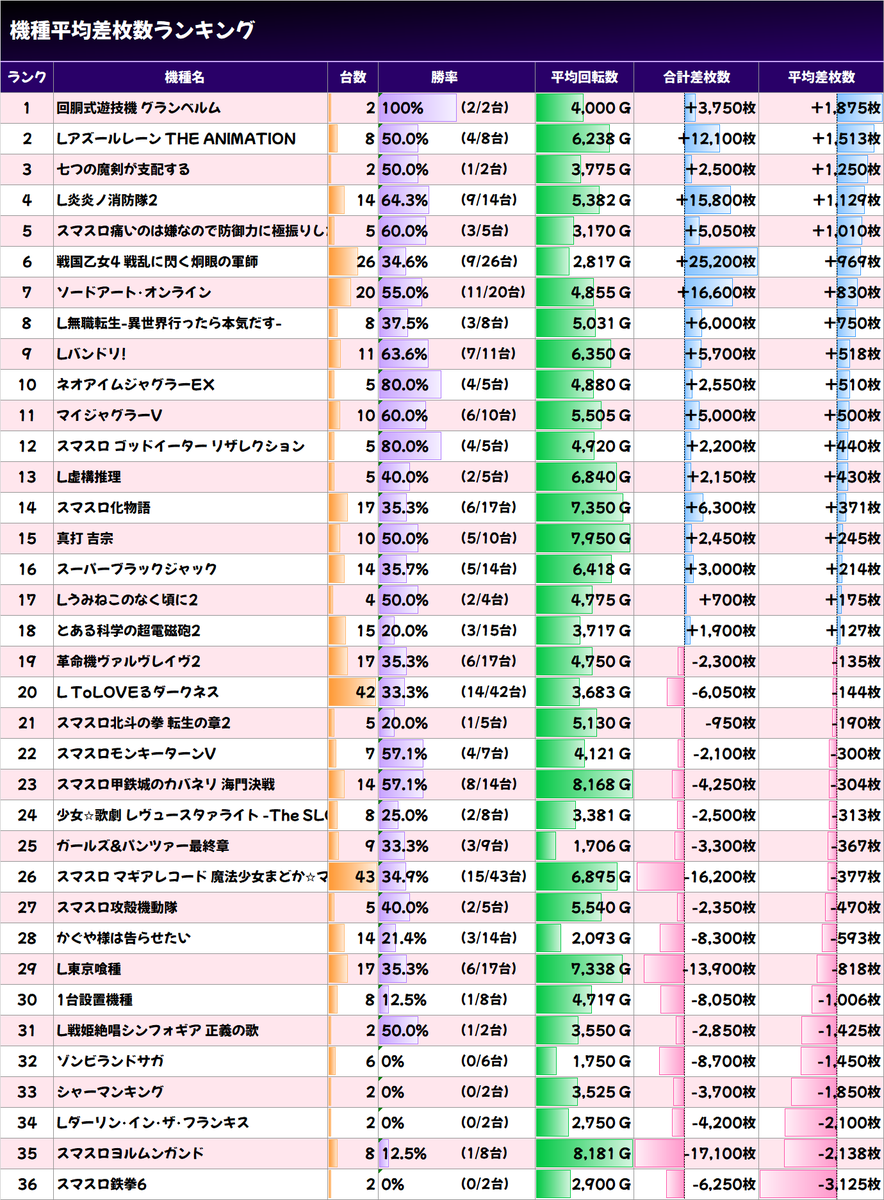The width and height of the screenshot is (884, 1200).
Task: Click ネオアイムジャグラーEX machine name
Action: (x=136, y=385)
